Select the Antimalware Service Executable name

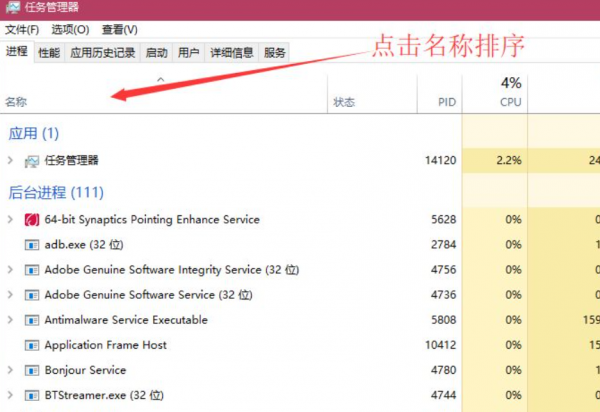pos(126,320)
